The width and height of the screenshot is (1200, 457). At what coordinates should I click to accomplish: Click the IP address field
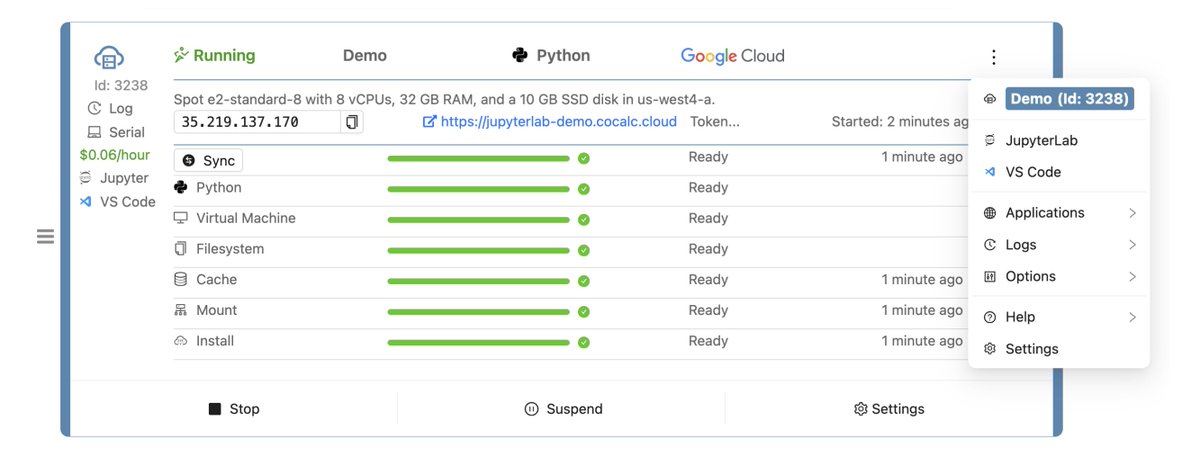256,122
